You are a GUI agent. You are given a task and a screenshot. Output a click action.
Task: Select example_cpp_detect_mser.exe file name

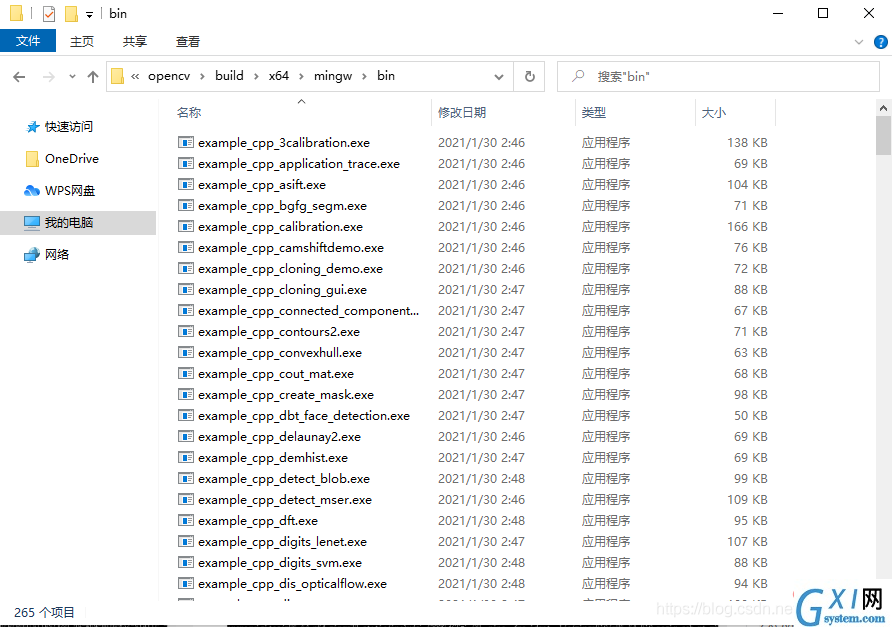pyautogui.click(x=285, y=500)
